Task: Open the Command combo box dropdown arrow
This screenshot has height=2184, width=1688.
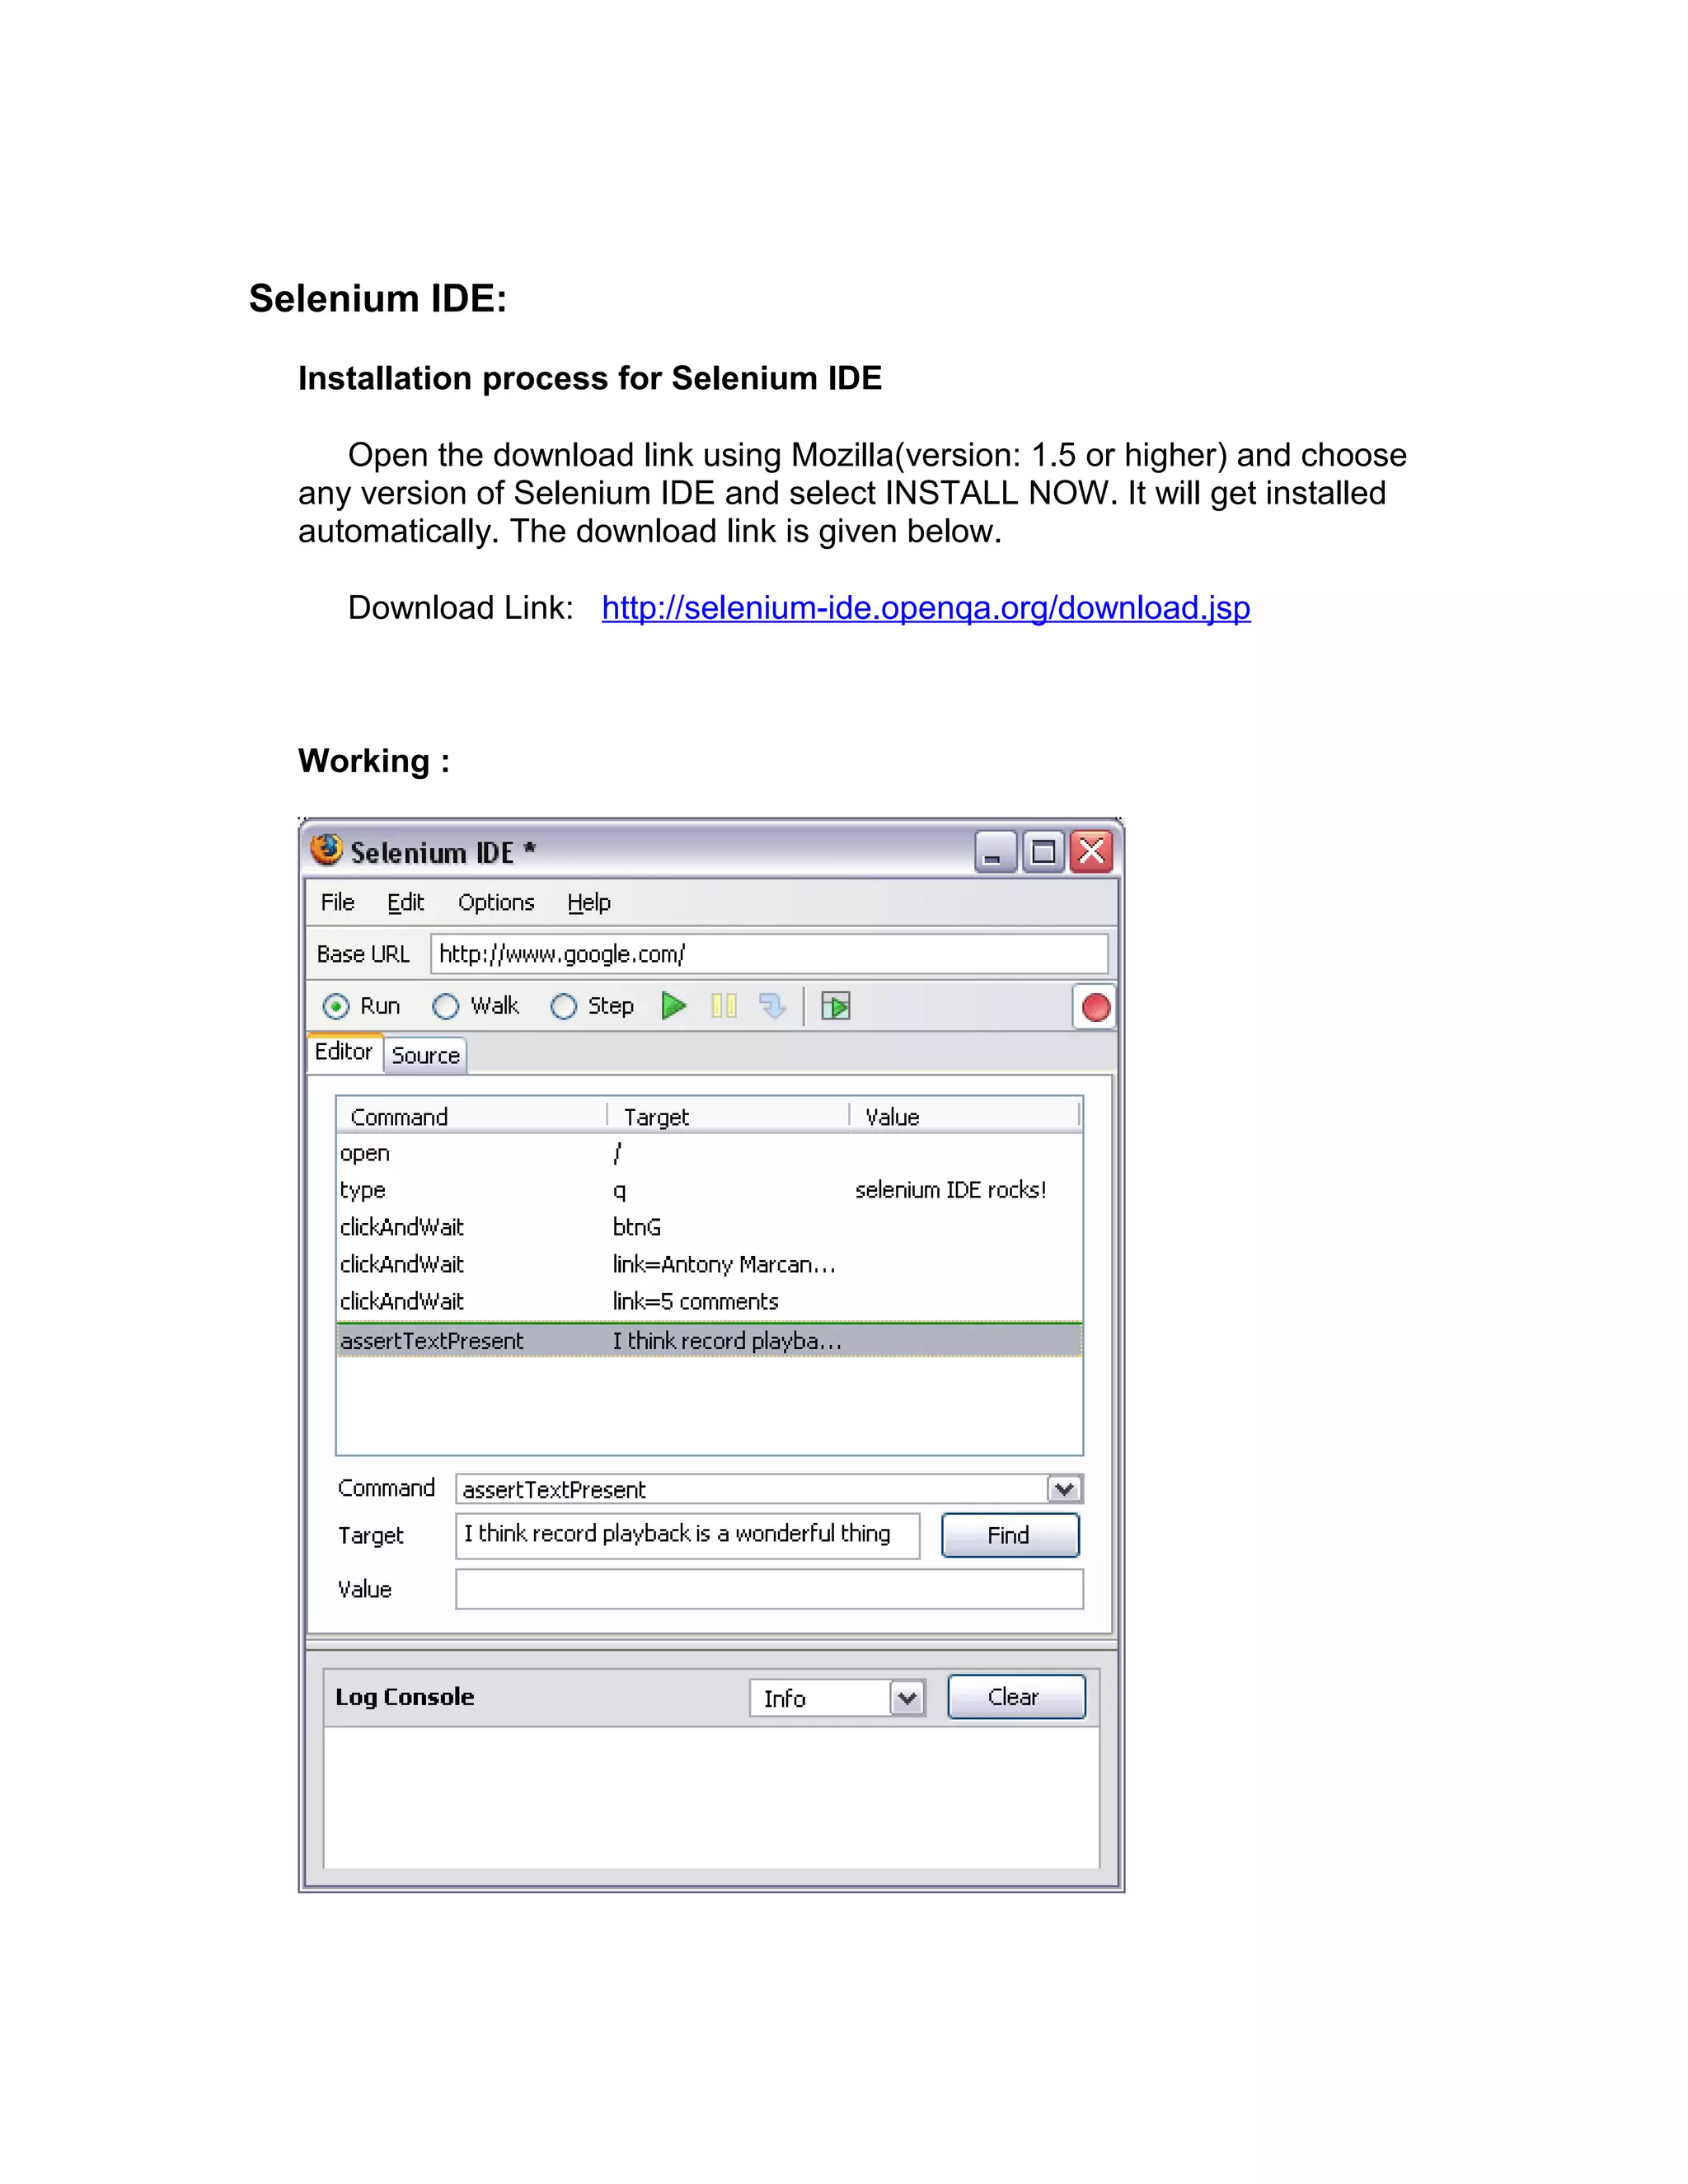Action: click(x=1064, y=1489)
